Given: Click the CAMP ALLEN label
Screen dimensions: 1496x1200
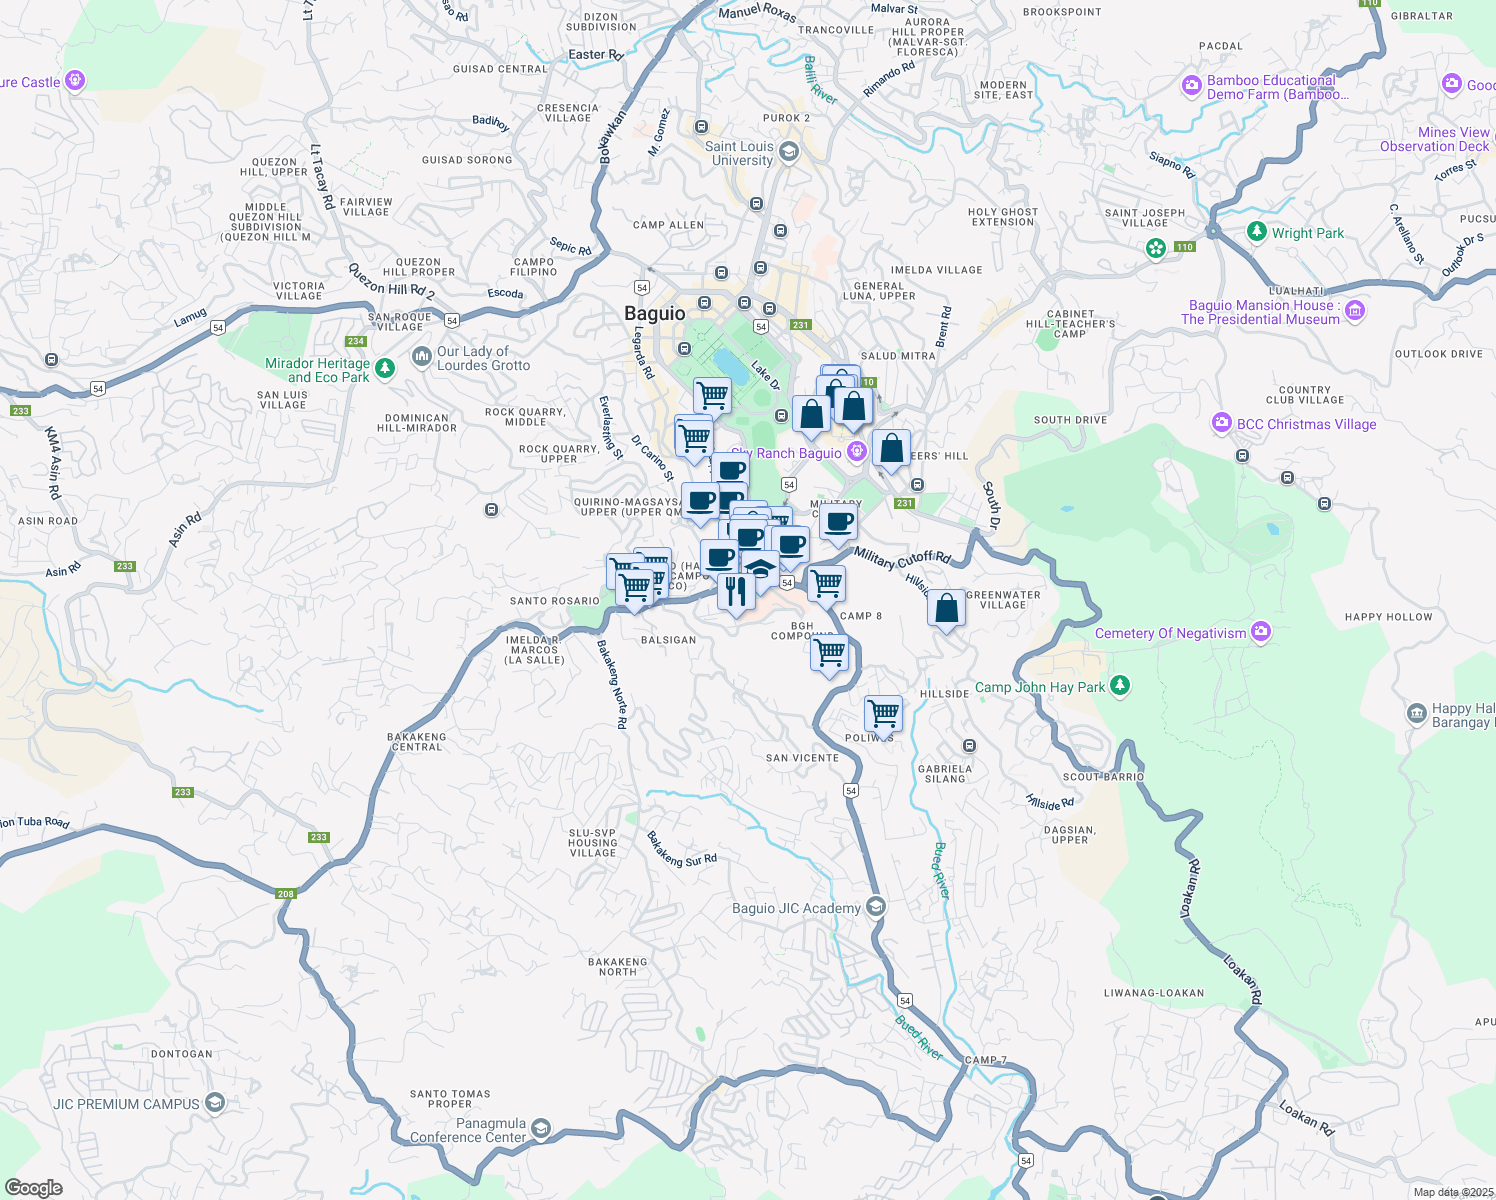Looking at the screenshot, I should (669, 225).
